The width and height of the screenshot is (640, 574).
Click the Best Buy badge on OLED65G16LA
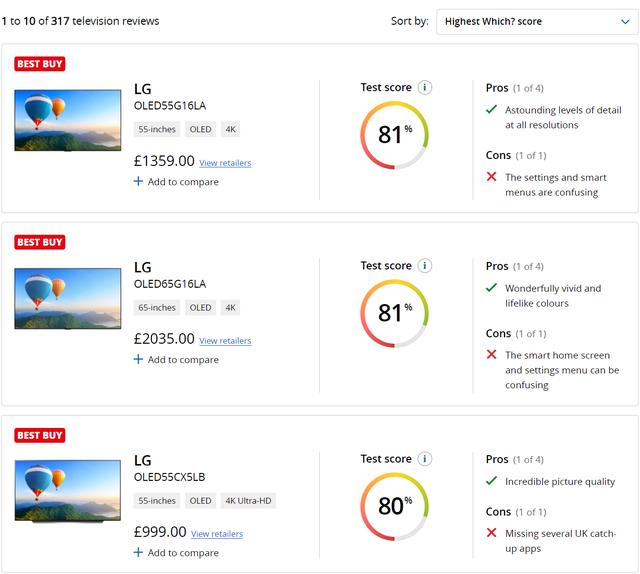40,242
